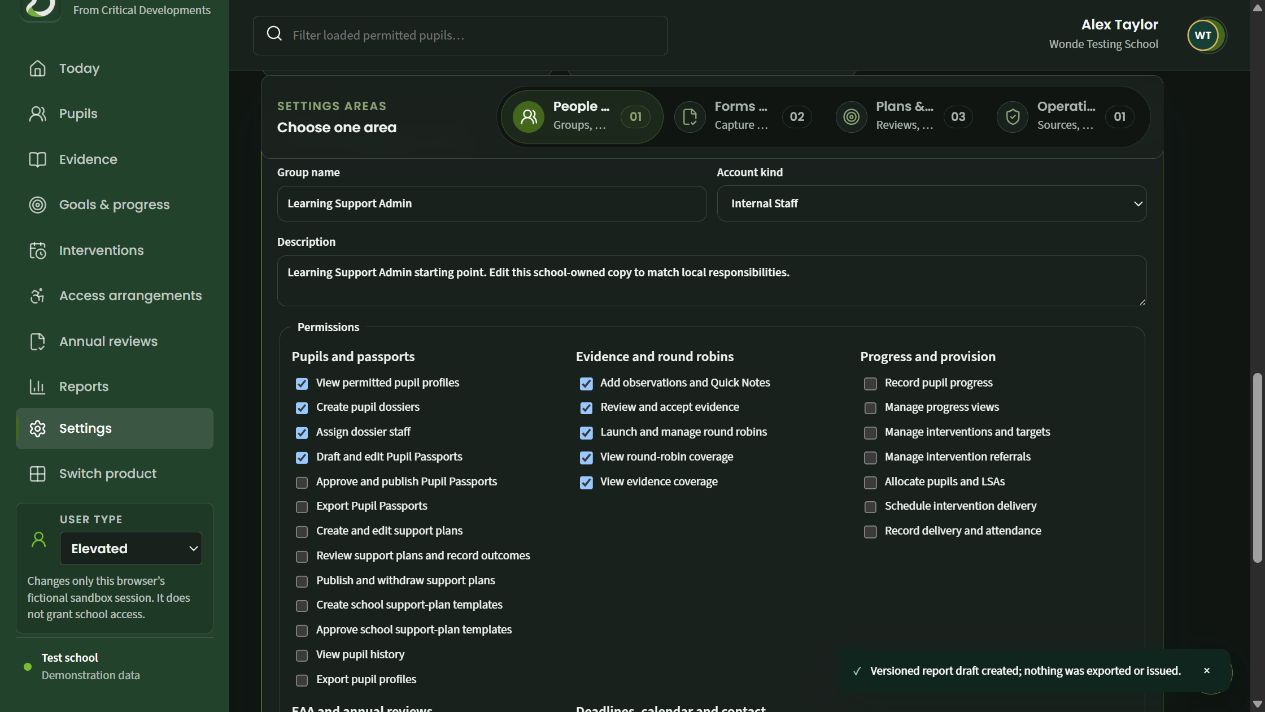
Task: Click the Annual reviews document icon
Action: tap(37, 341)
